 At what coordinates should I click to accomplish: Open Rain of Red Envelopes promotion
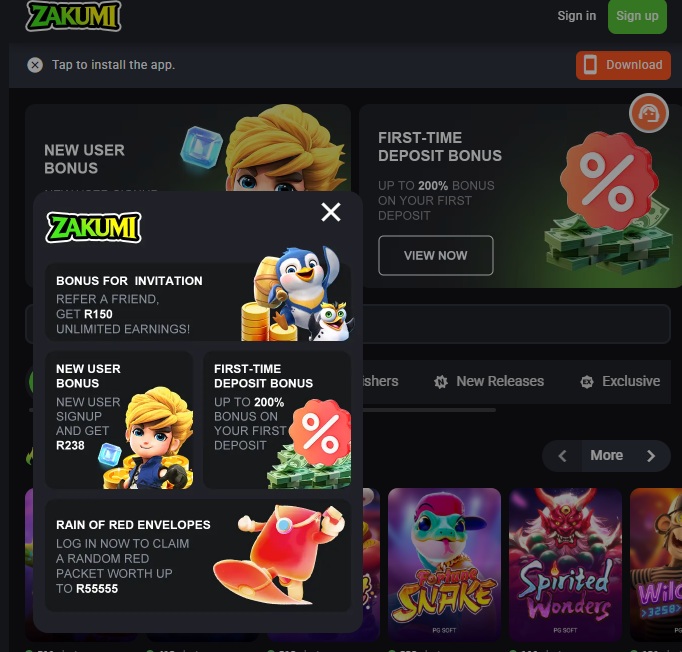click(x=198, y=555)
